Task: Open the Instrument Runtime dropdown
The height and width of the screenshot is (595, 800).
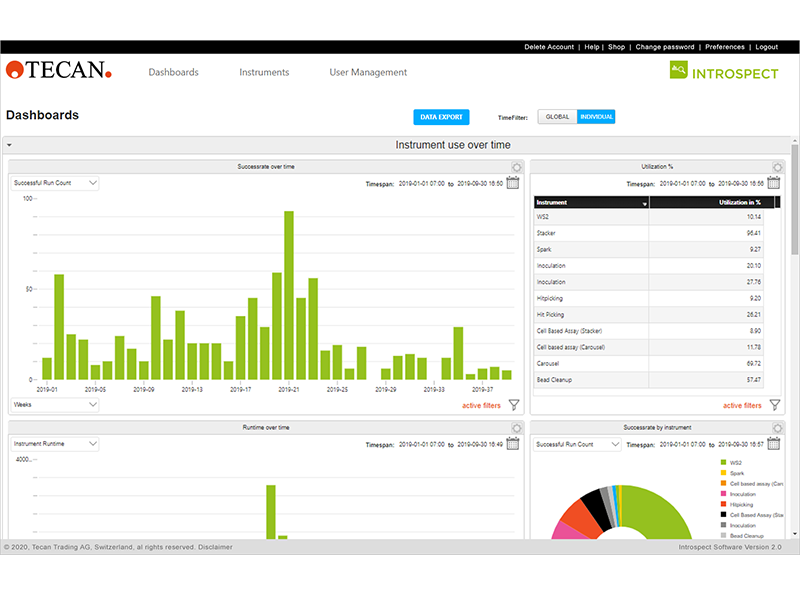Action: tap(55, 444)
